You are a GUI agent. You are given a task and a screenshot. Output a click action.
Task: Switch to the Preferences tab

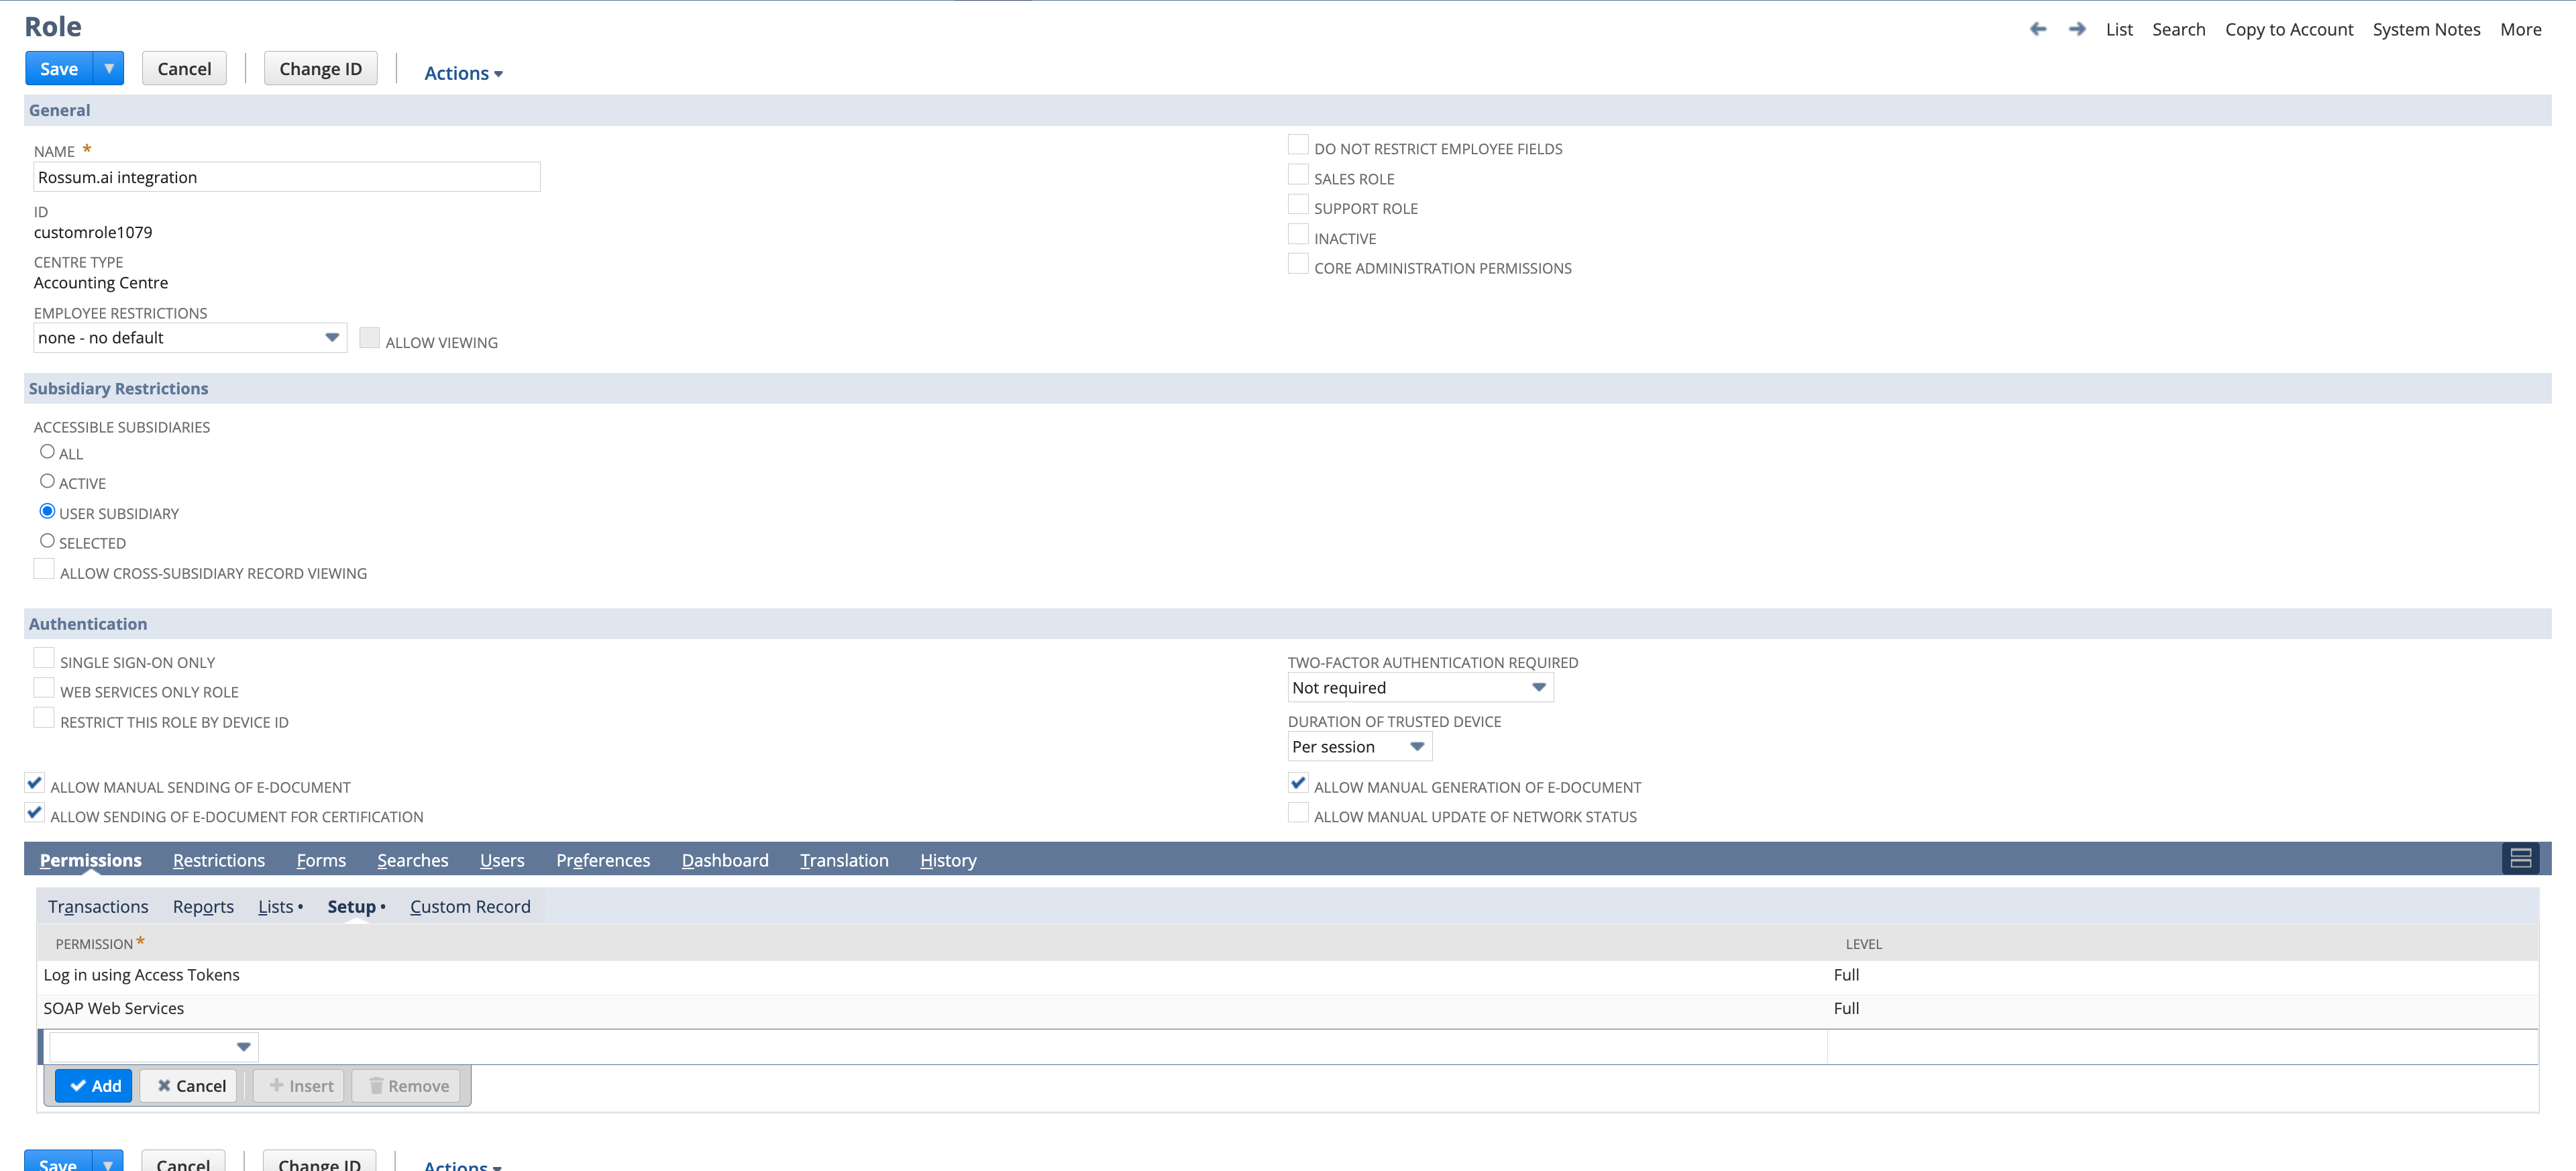(x=603, y=860)
